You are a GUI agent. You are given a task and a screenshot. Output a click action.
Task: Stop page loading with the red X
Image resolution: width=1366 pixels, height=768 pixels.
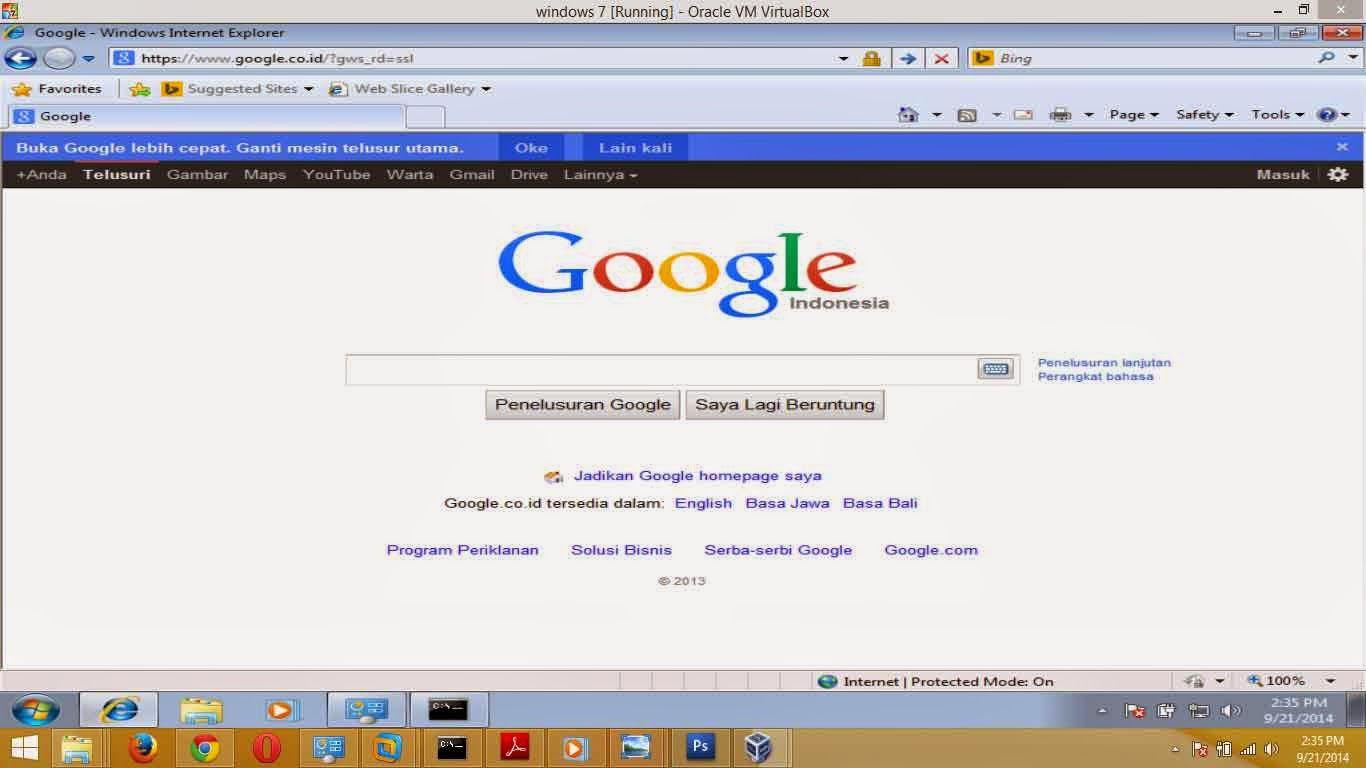941,59
